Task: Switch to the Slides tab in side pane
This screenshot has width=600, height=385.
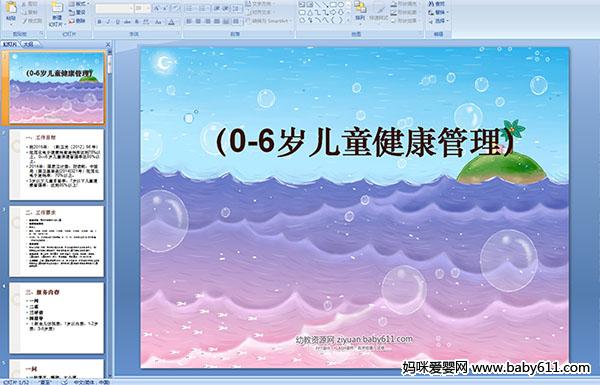Action: pyautogui.click(x=10, y=44)
